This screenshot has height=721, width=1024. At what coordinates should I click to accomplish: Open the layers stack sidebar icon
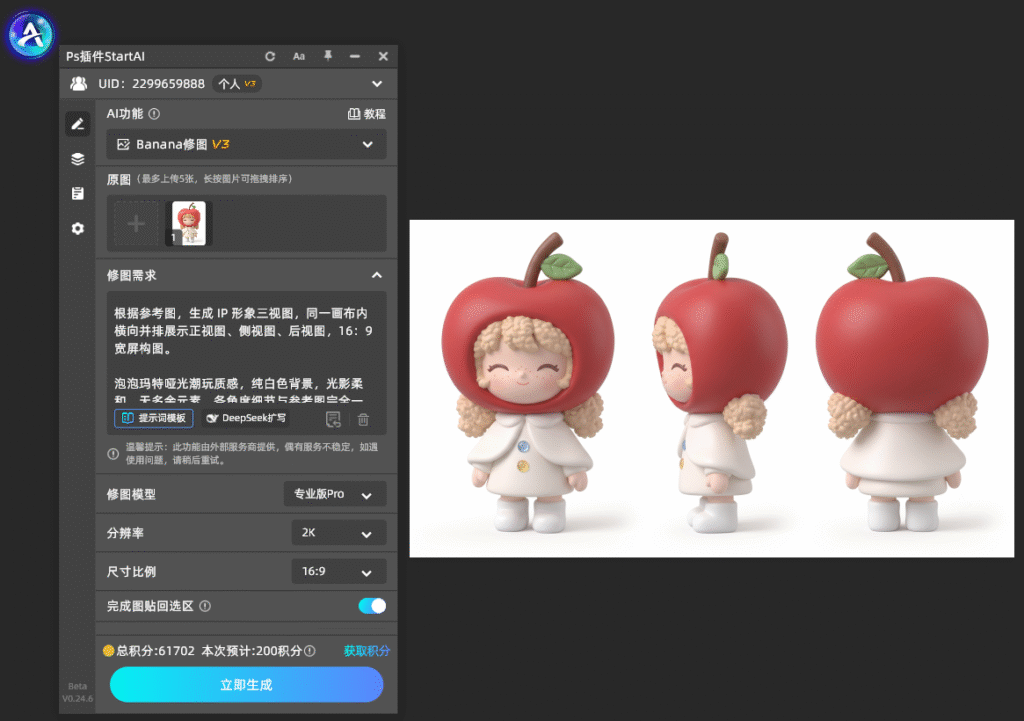tap(78, 159)
